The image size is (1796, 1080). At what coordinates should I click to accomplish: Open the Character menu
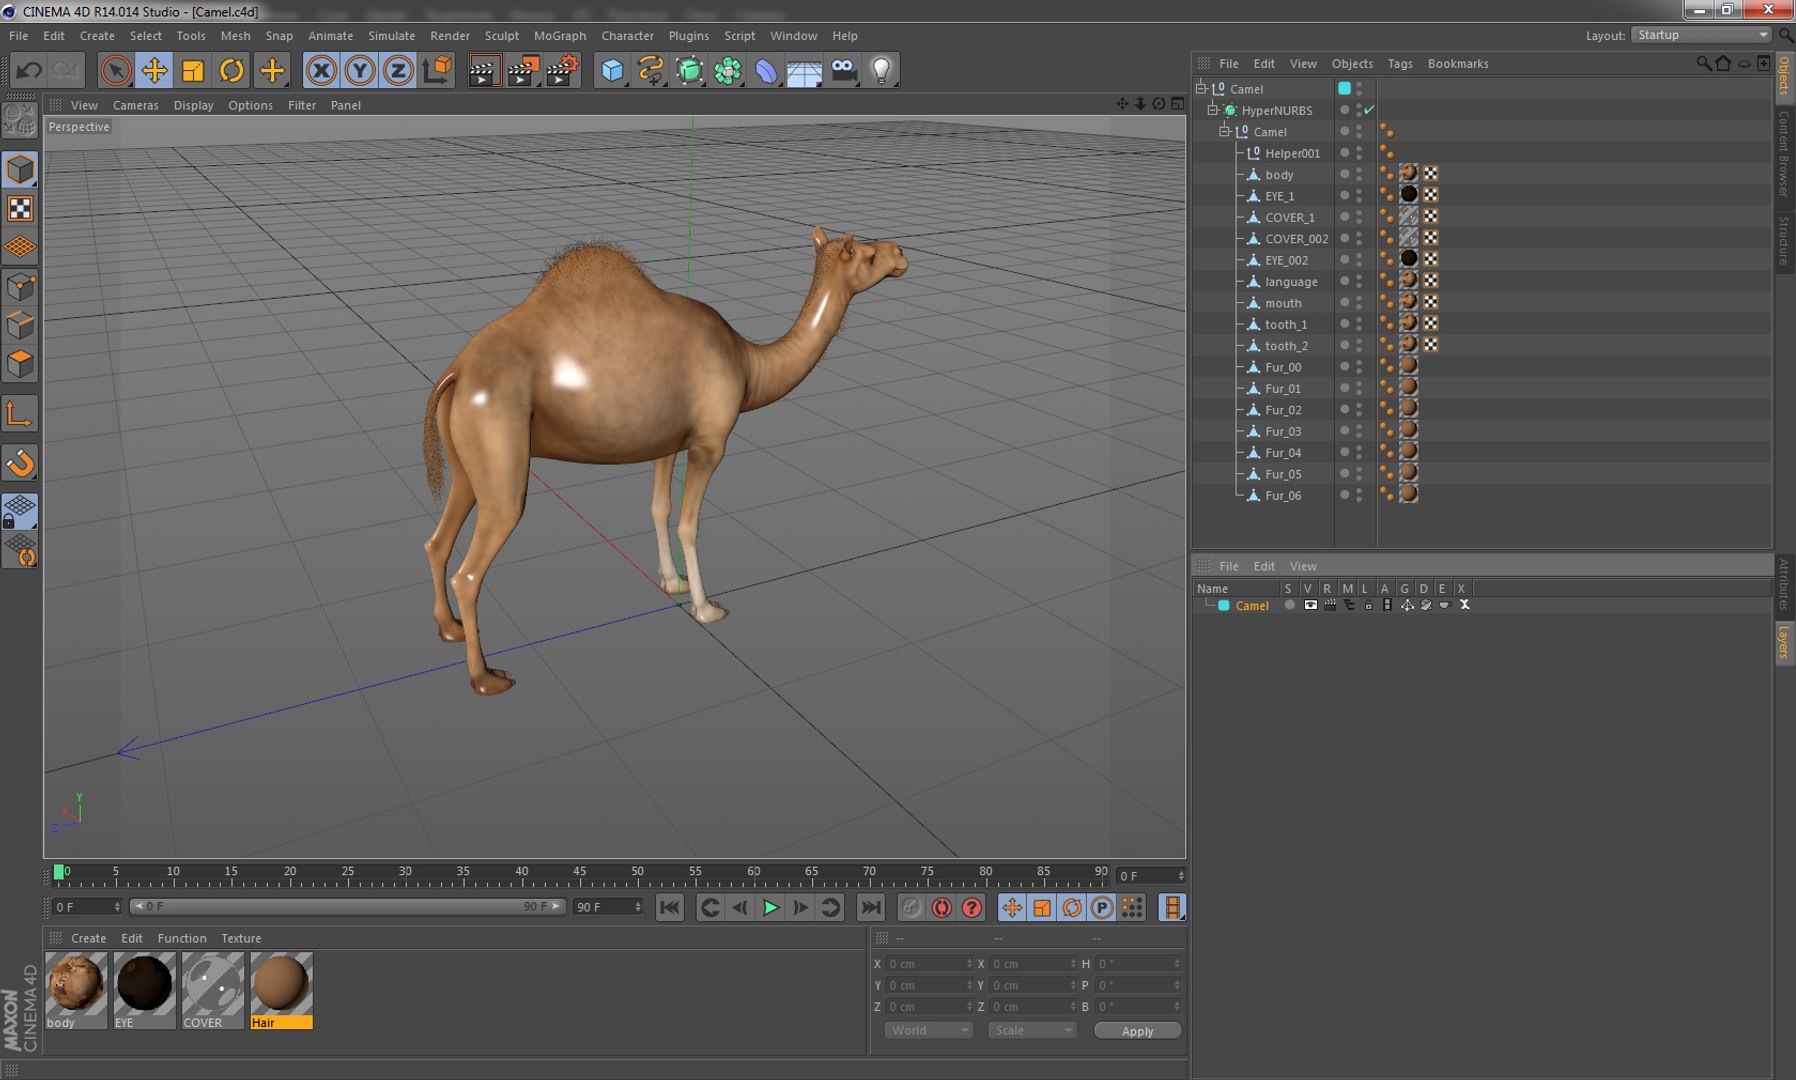click(627, 35)
